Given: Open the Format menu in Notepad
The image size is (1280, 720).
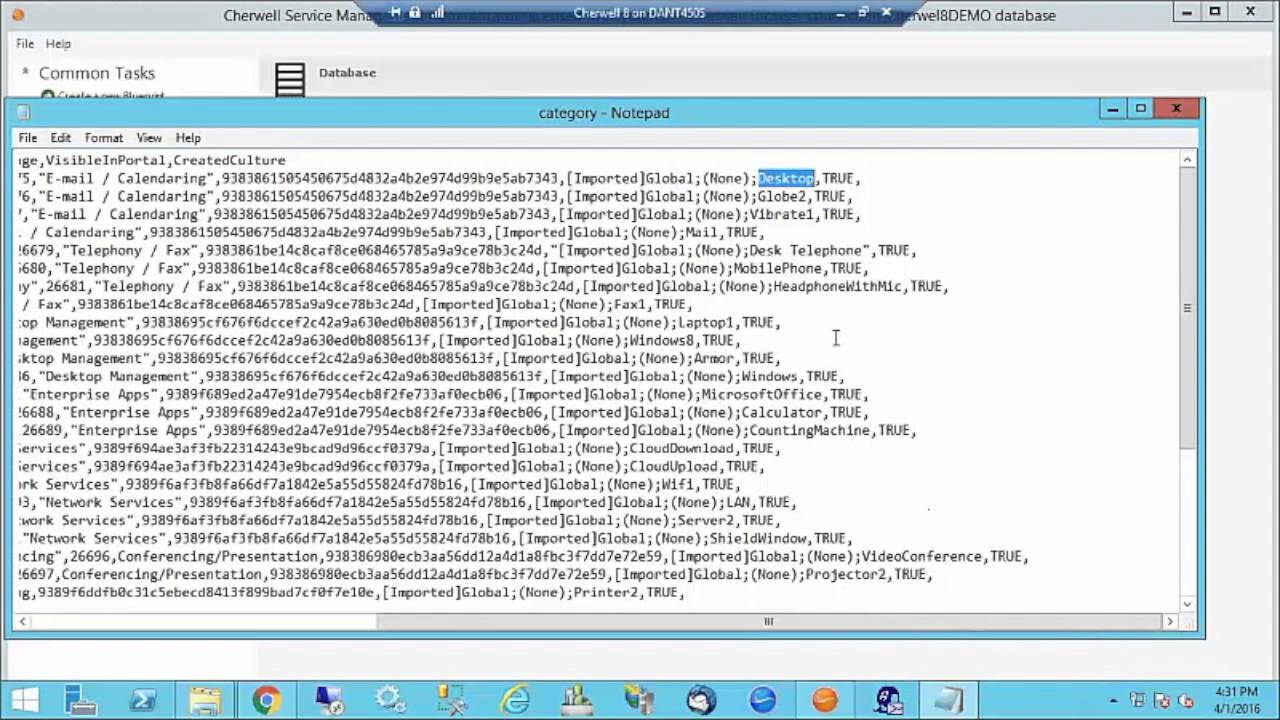Looking at the screenshot, I should [103, 137].
